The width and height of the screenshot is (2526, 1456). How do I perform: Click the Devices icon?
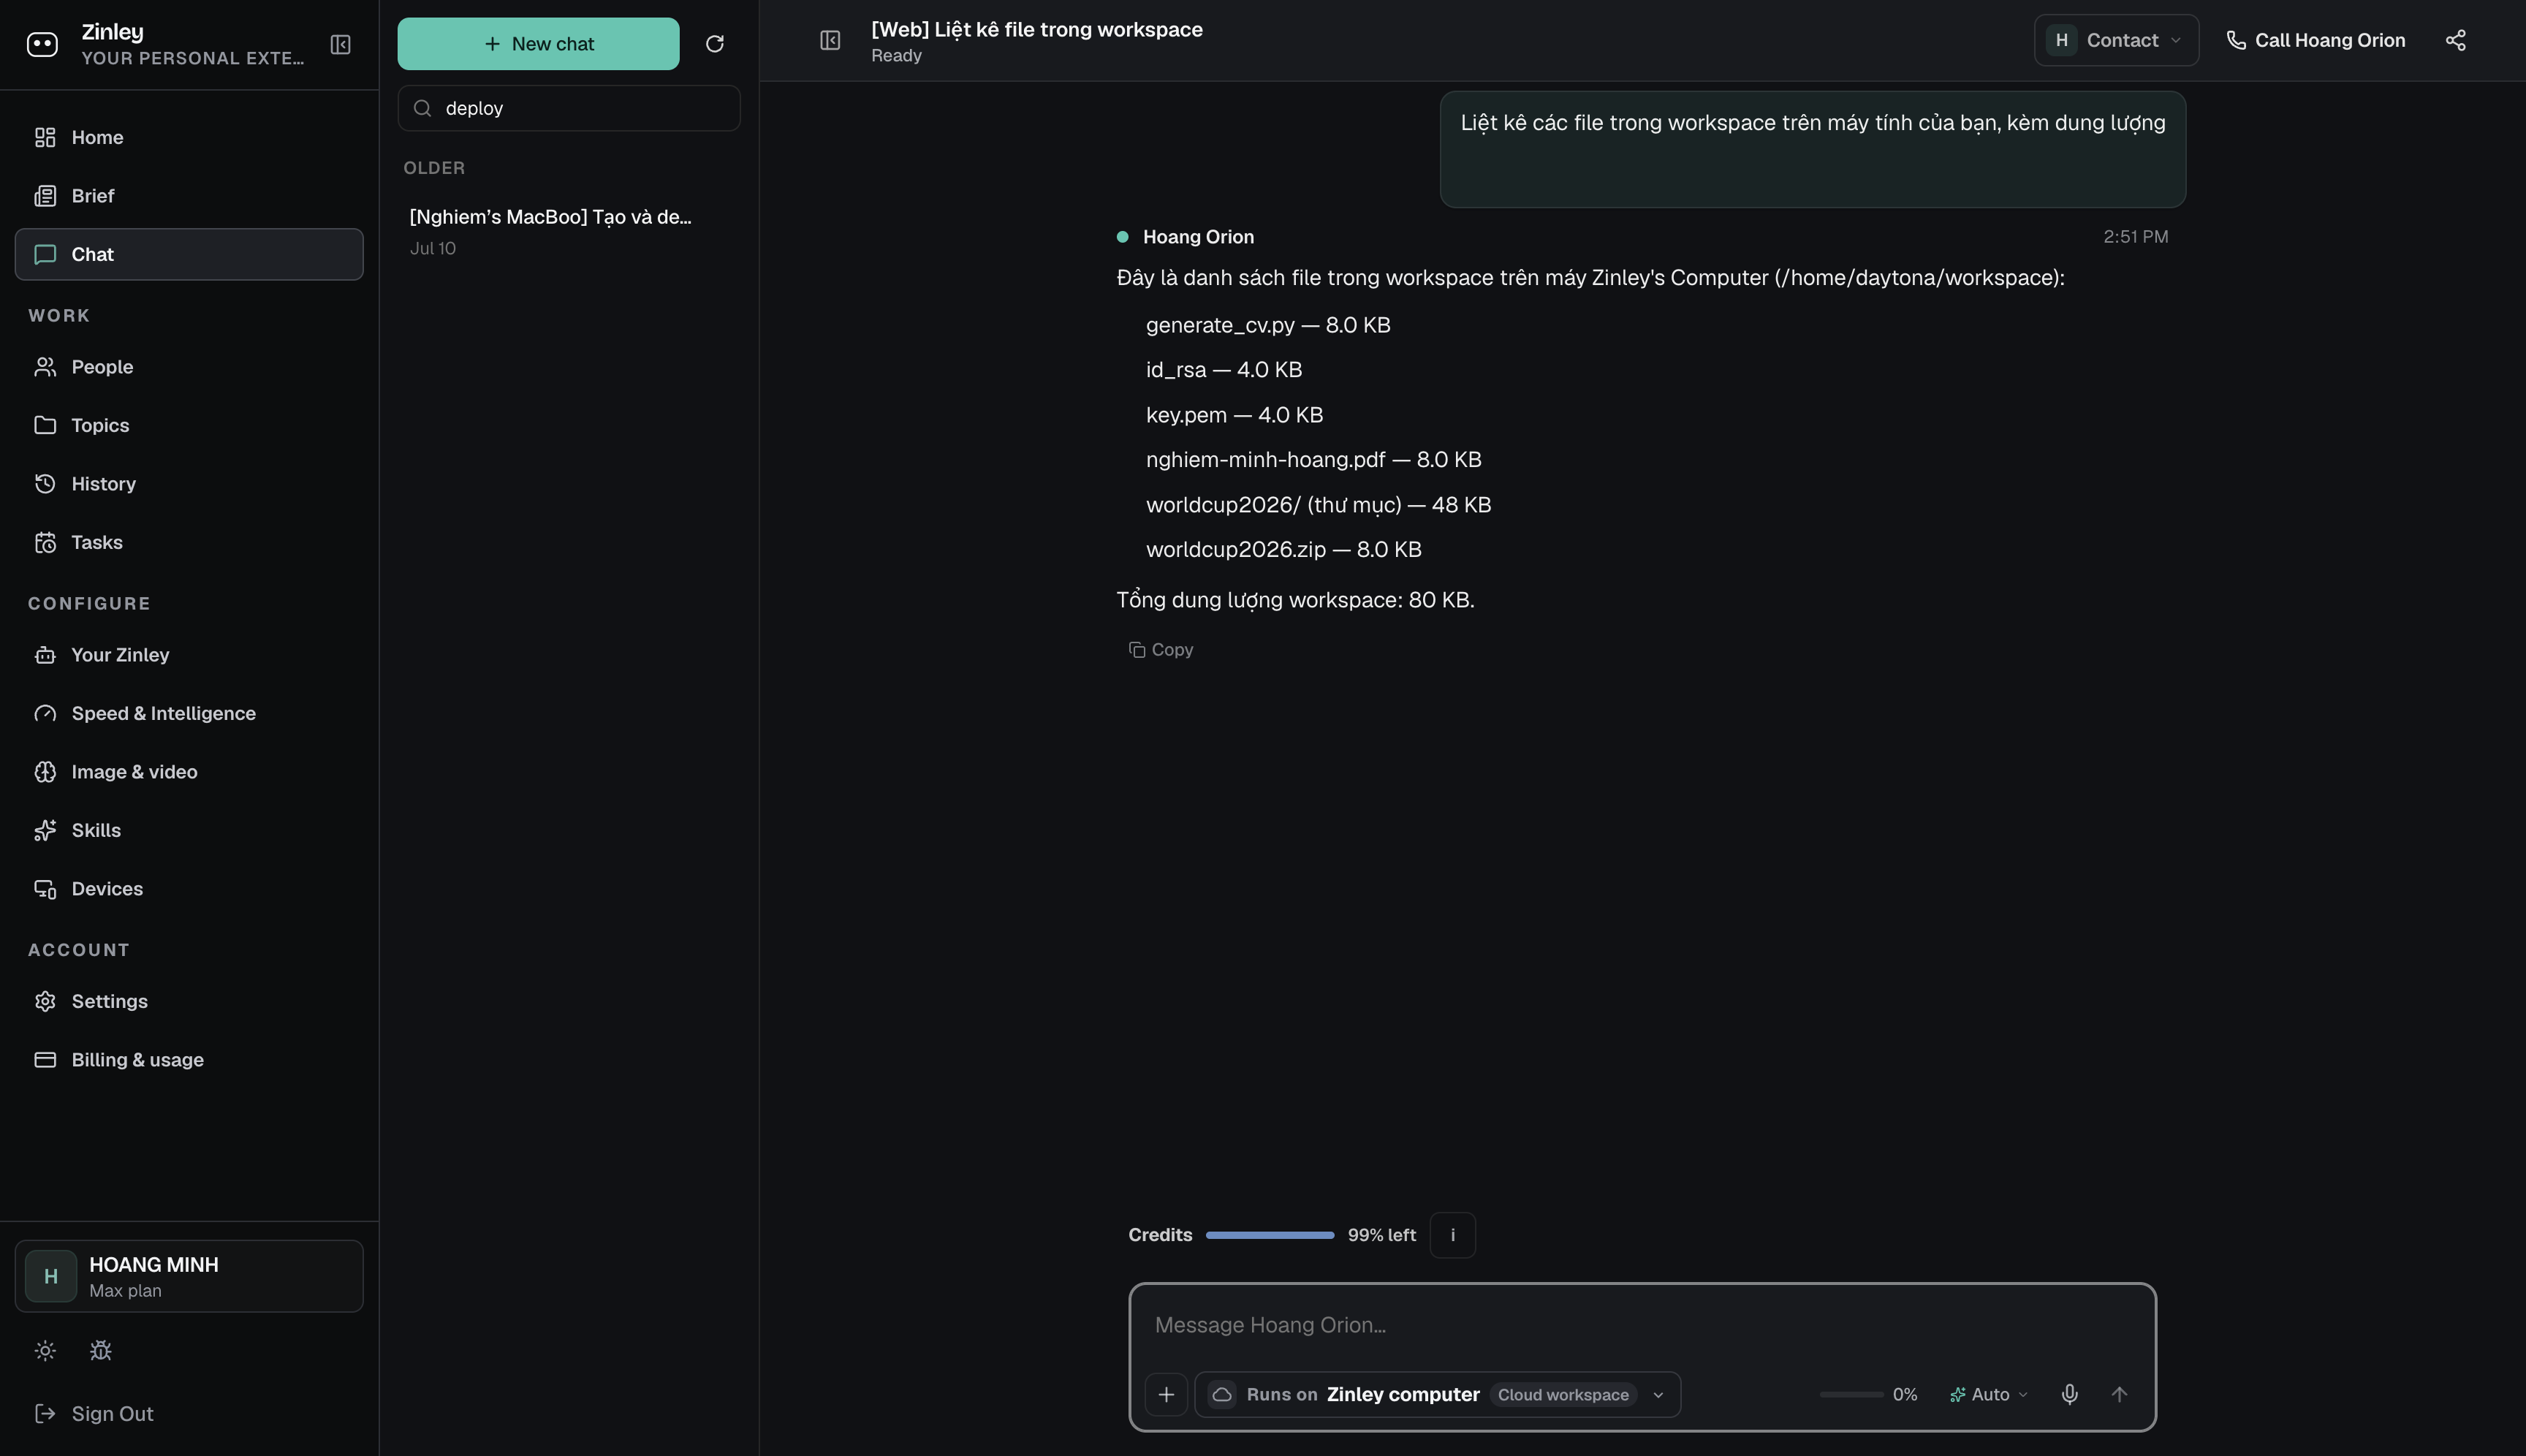(45, 889)
